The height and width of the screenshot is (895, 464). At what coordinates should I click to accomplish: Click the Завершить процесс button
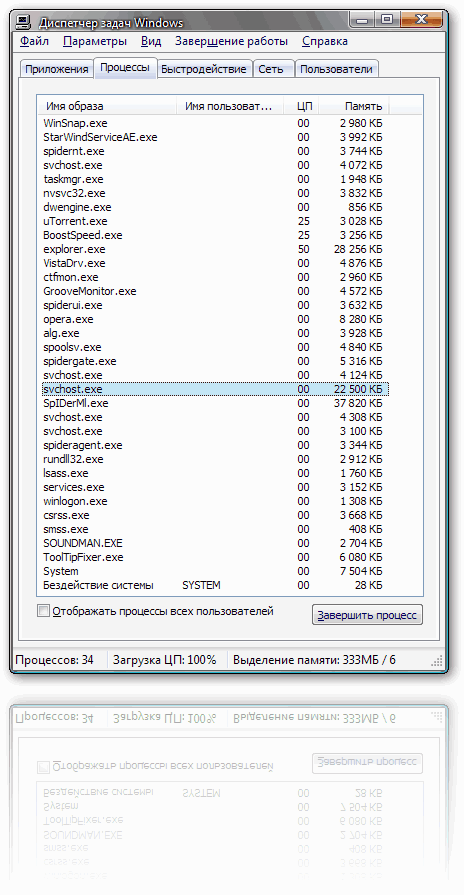(368, 615)
